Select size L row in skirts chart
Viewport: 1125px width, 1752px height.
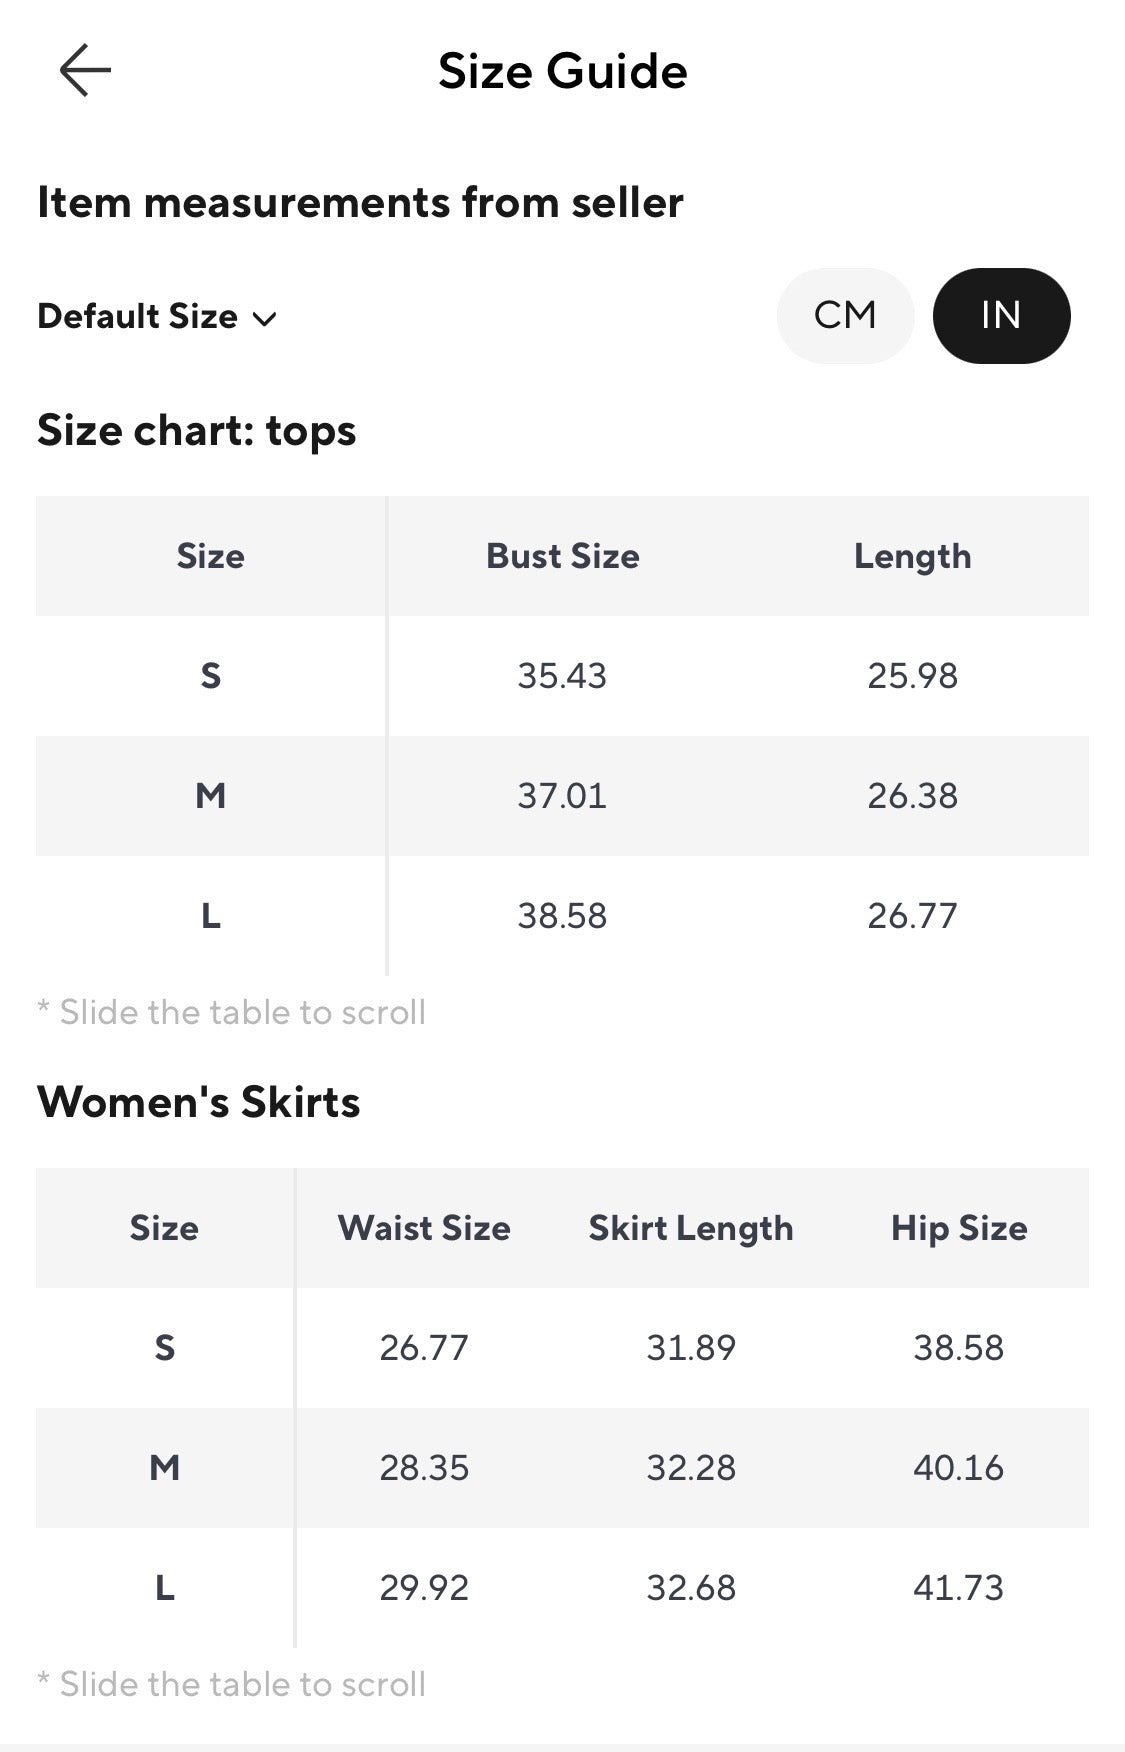pyautogui.click(x=562, y=1588)
